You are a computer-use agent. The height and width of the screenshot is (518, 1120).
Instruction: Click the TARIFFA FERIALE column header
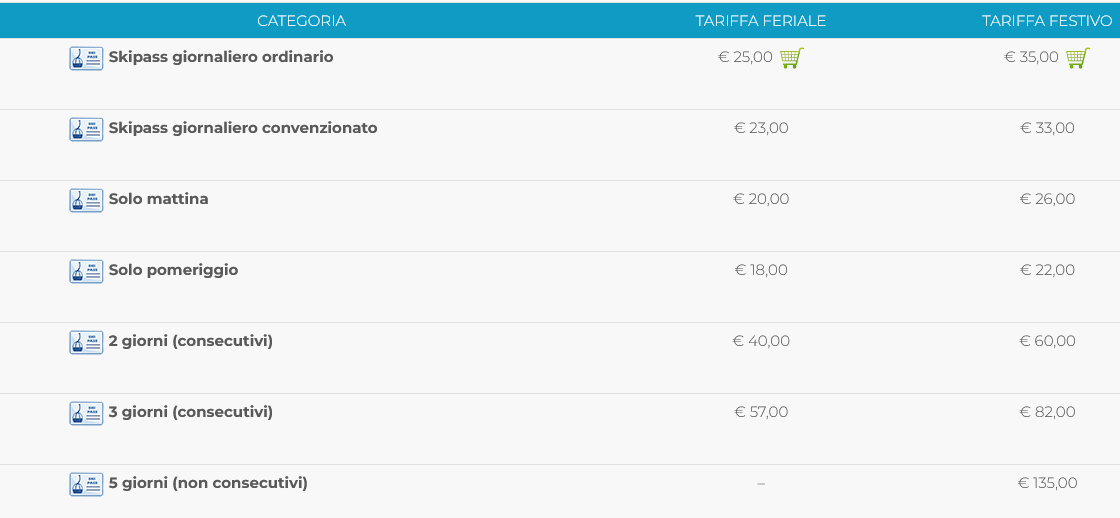[x=760, y=21]
